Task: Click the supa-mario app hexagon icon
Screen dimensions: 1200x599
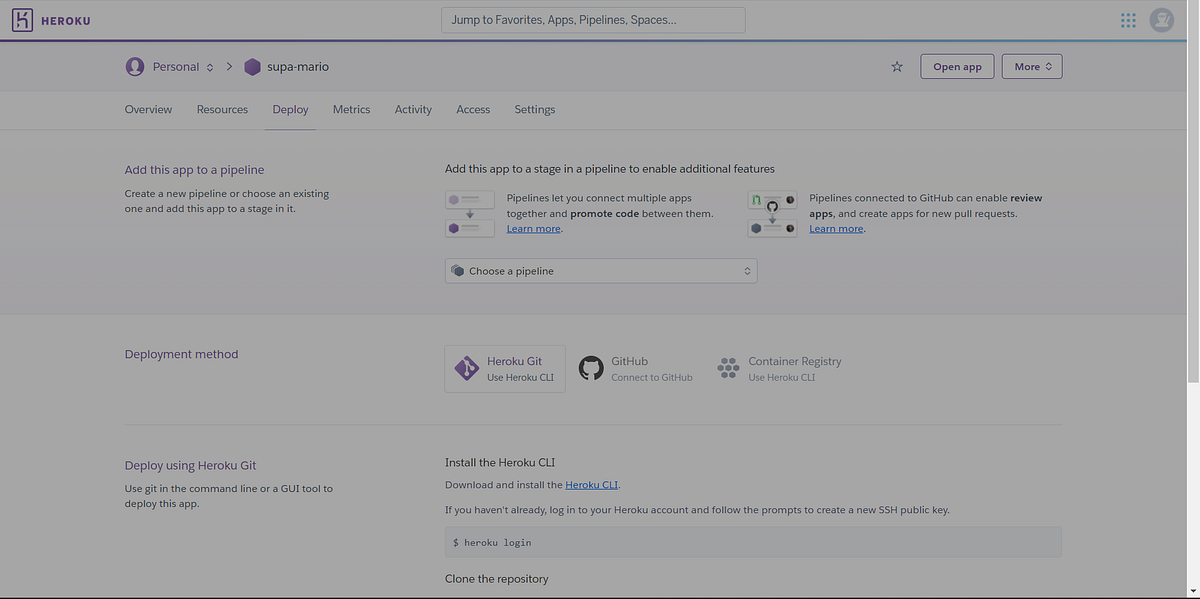Action: click(251, 66)
